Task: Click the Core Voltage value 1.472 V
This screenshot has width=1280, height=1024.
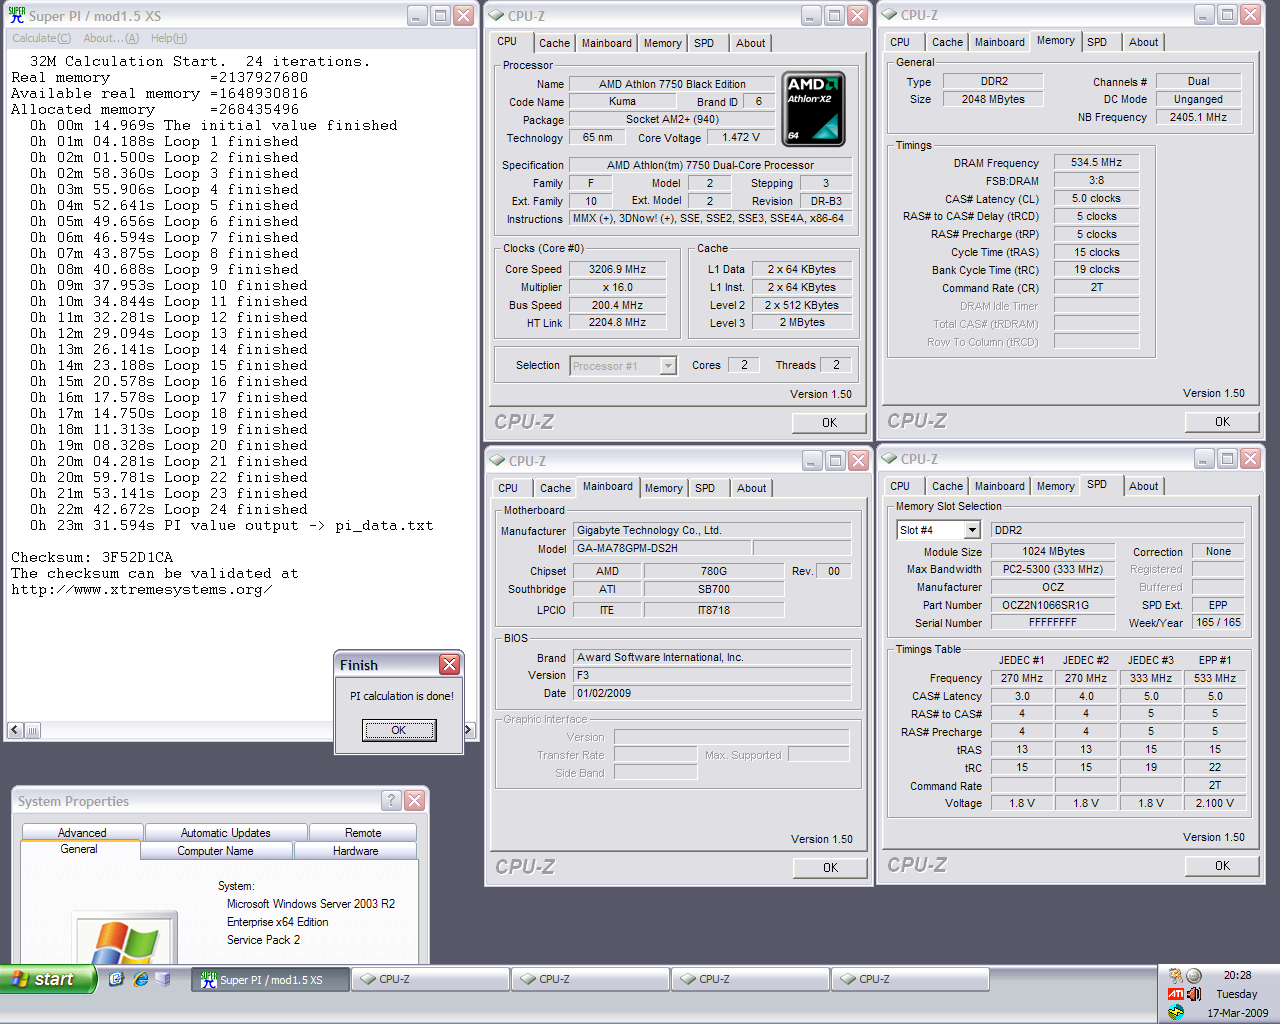Action: click(x=740, y=138)
